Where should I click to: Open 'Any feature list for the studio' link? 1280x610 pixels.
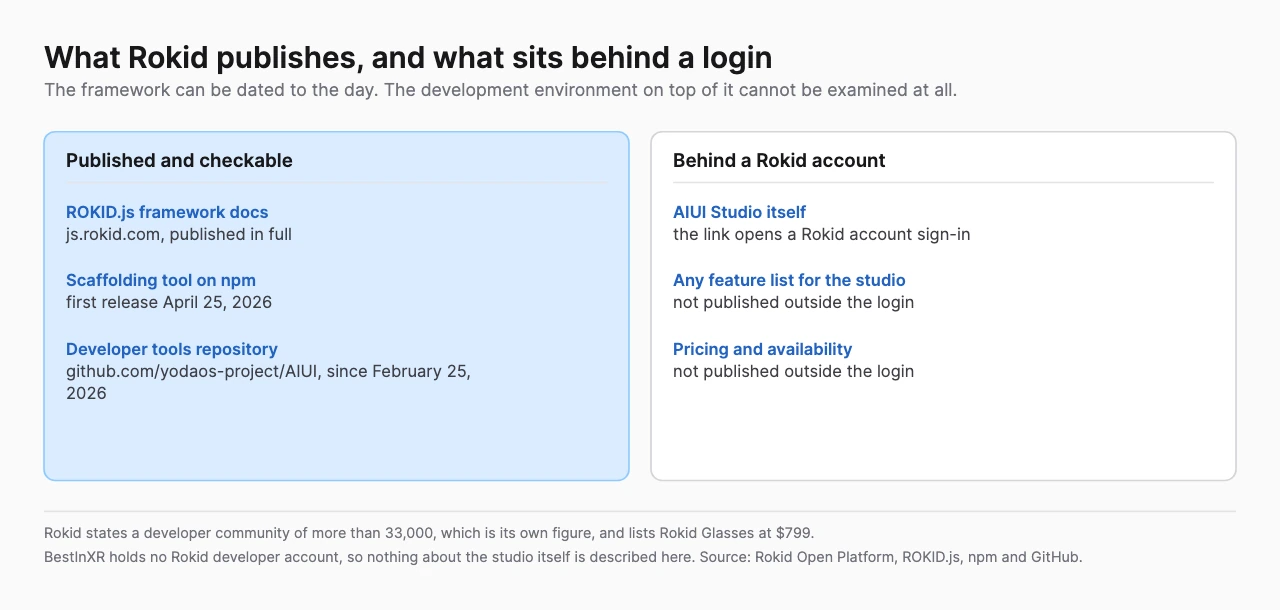click(x=789, y=280)
